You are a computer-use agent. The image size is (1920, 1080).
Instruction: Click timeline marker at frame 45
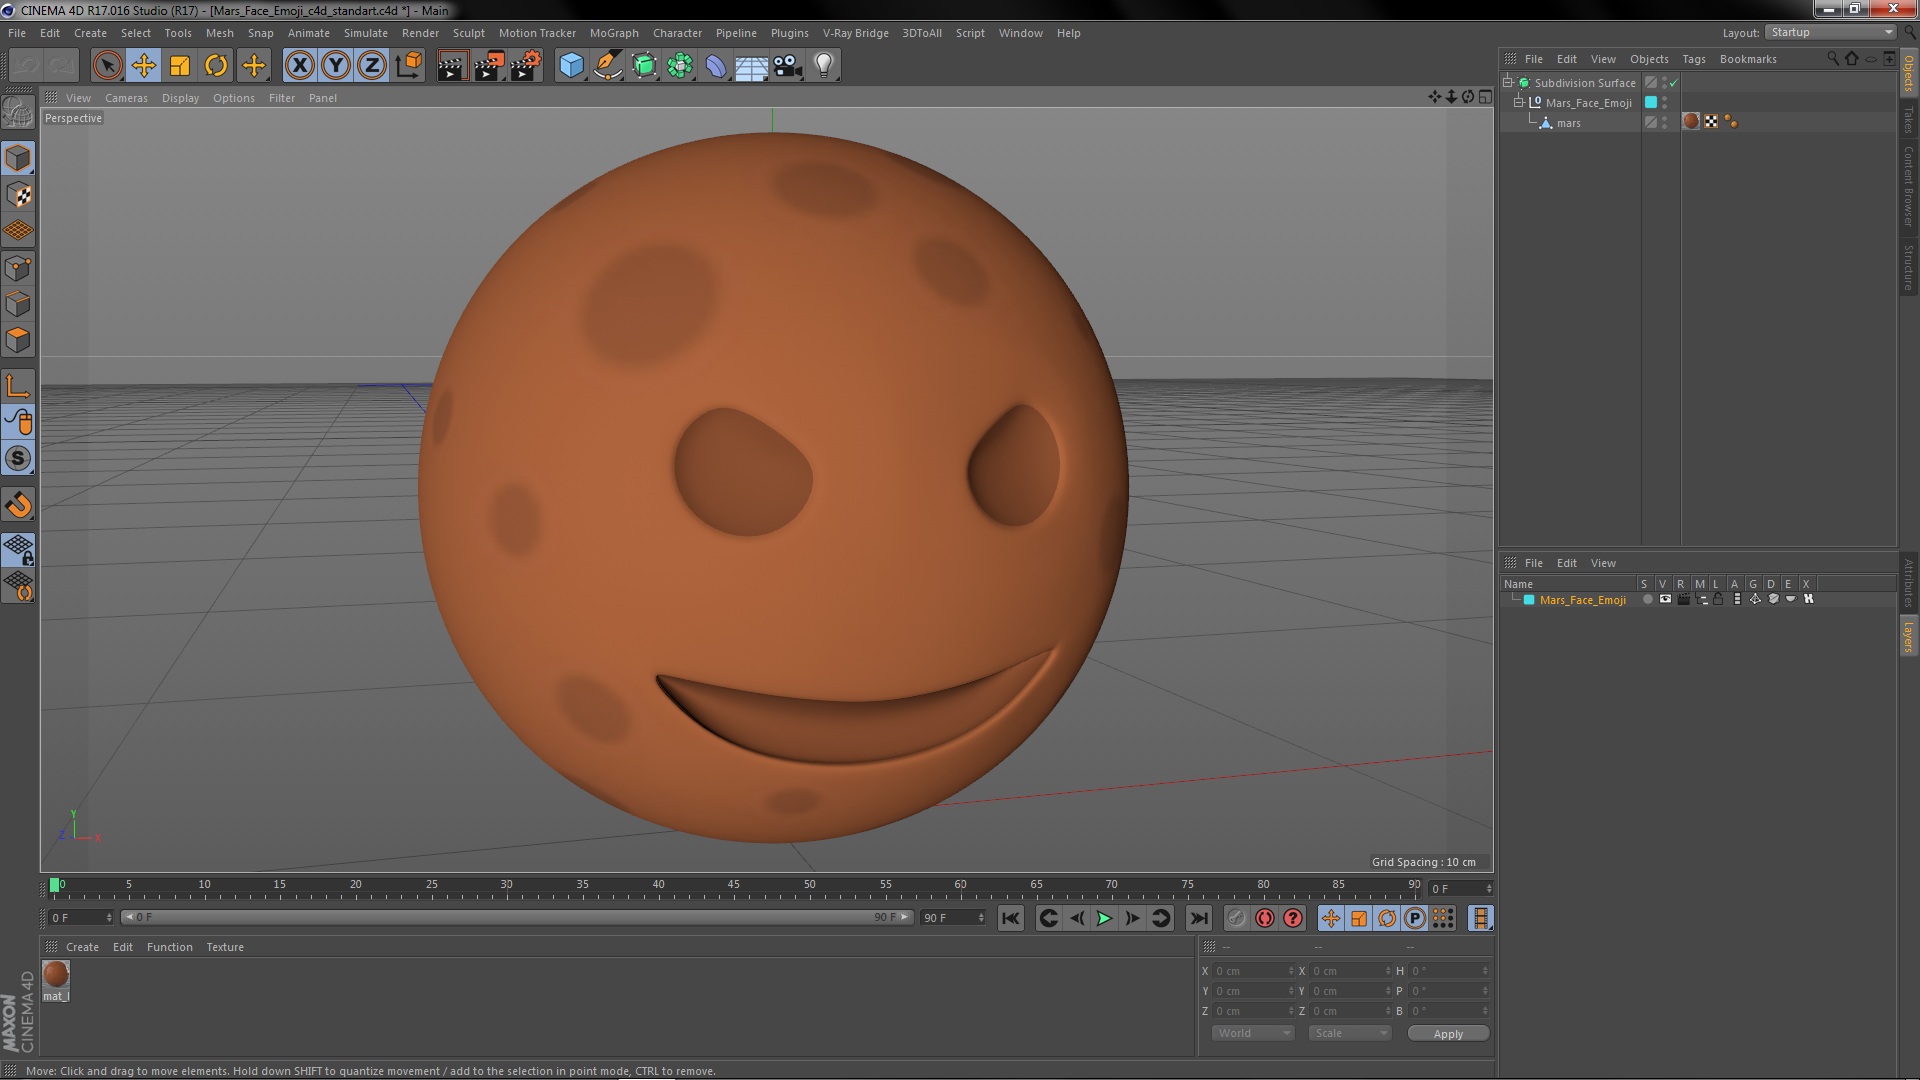[734, 885]
